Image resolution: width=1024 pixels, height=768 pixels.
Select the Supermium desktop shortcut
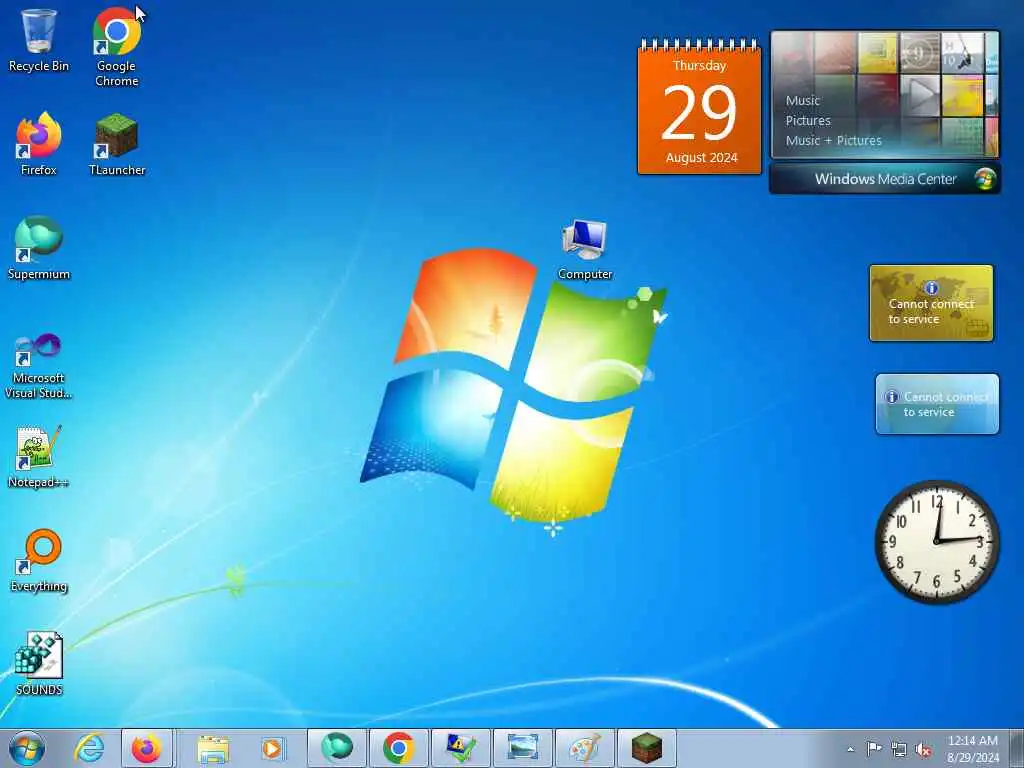click(x=39, y=248)
